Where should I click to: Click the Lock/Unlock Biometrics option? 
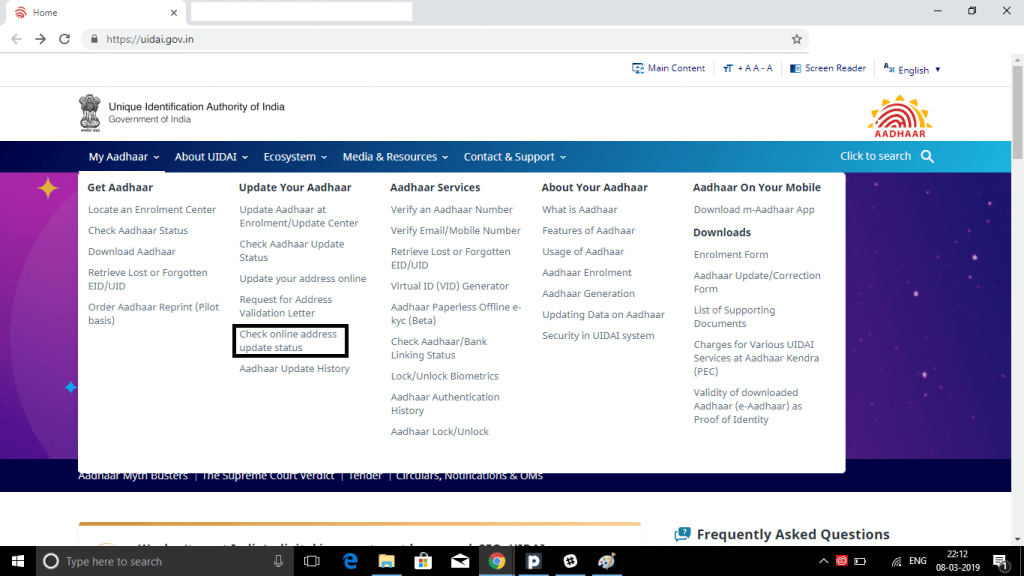(x=443, y=375)
